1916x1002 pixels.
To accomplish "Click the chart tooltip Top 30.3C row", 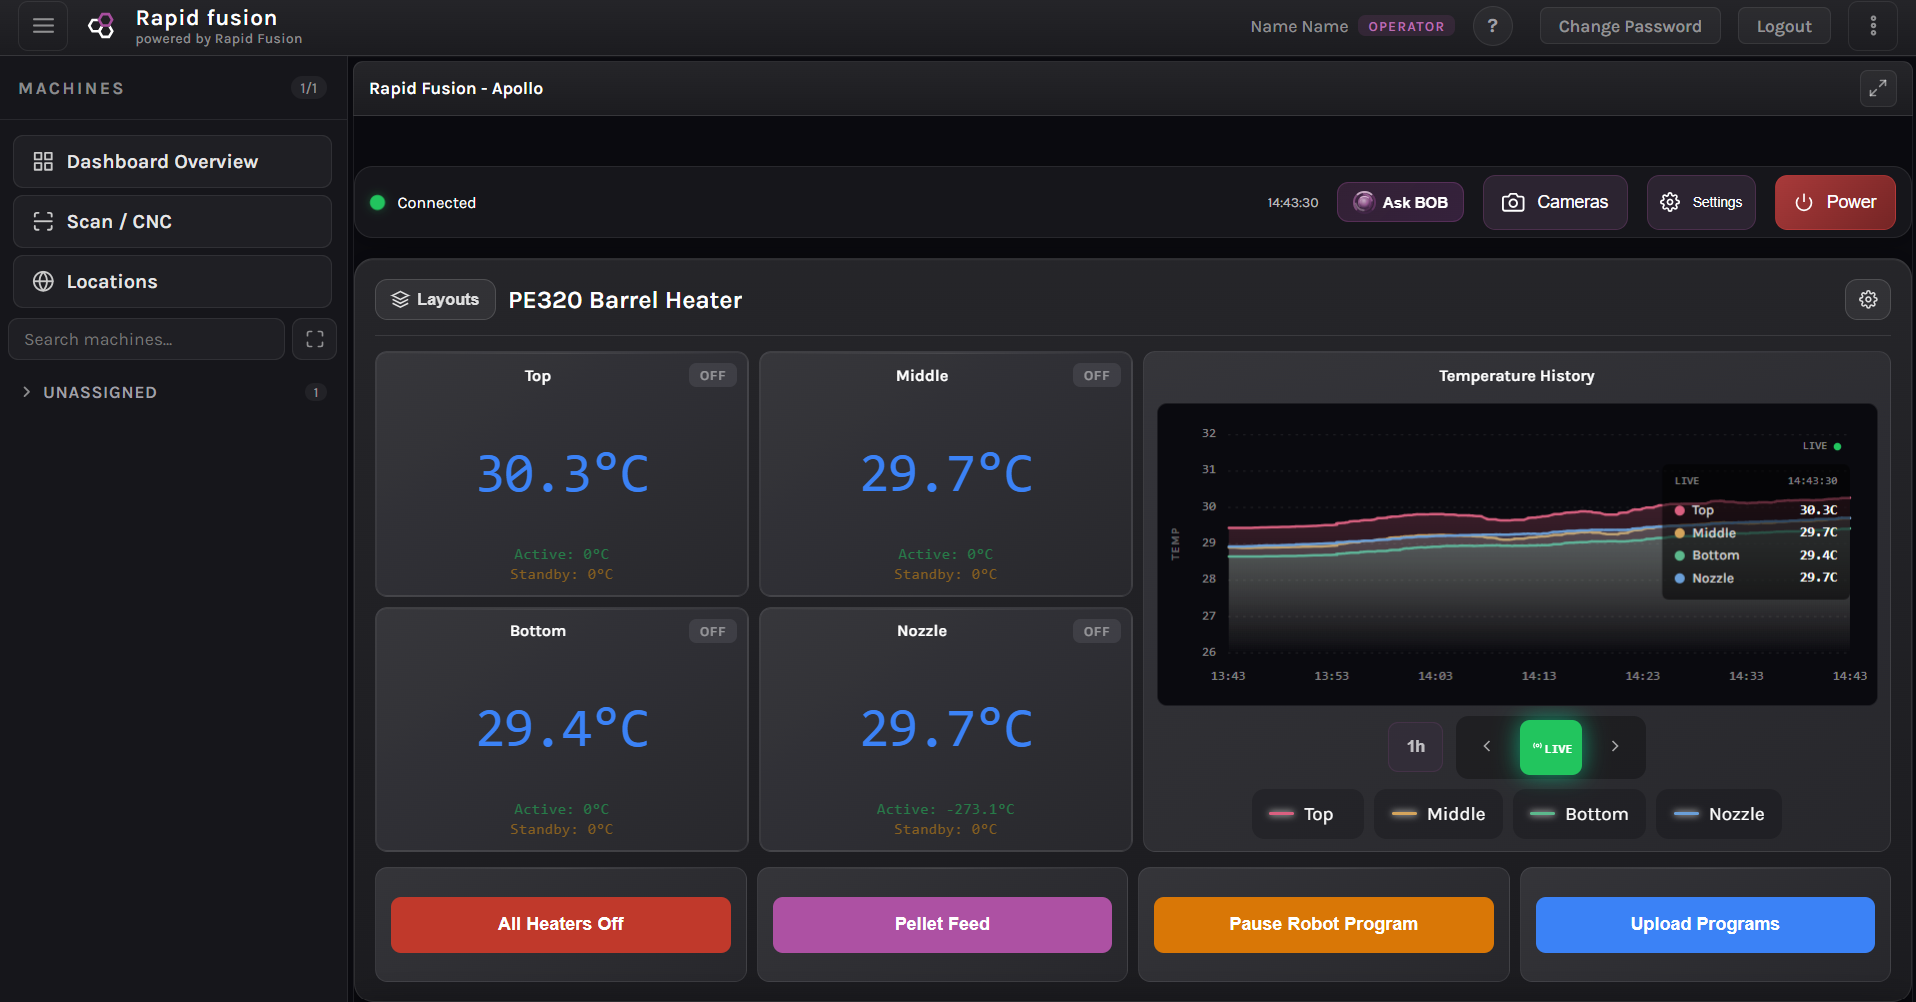I will click(1755, 510).
